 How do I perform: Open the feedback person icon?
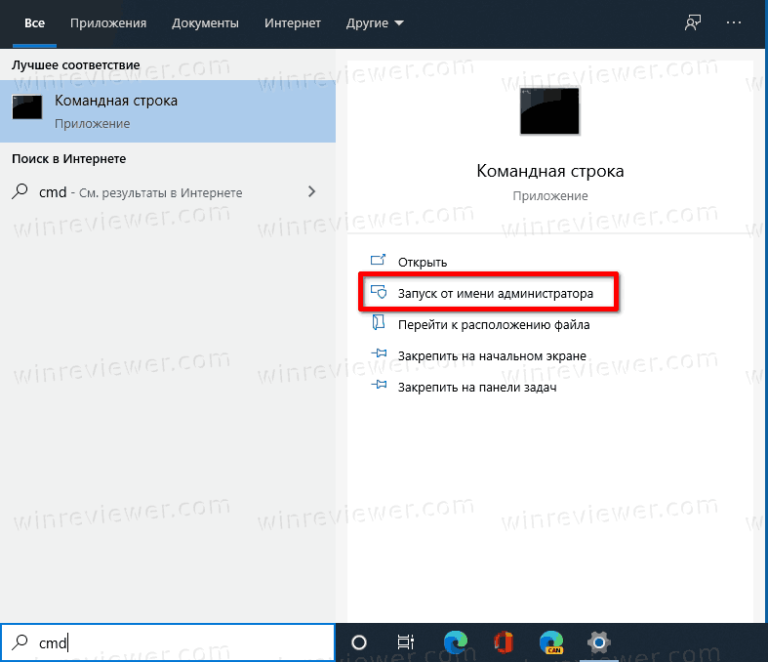click(693, 23)
